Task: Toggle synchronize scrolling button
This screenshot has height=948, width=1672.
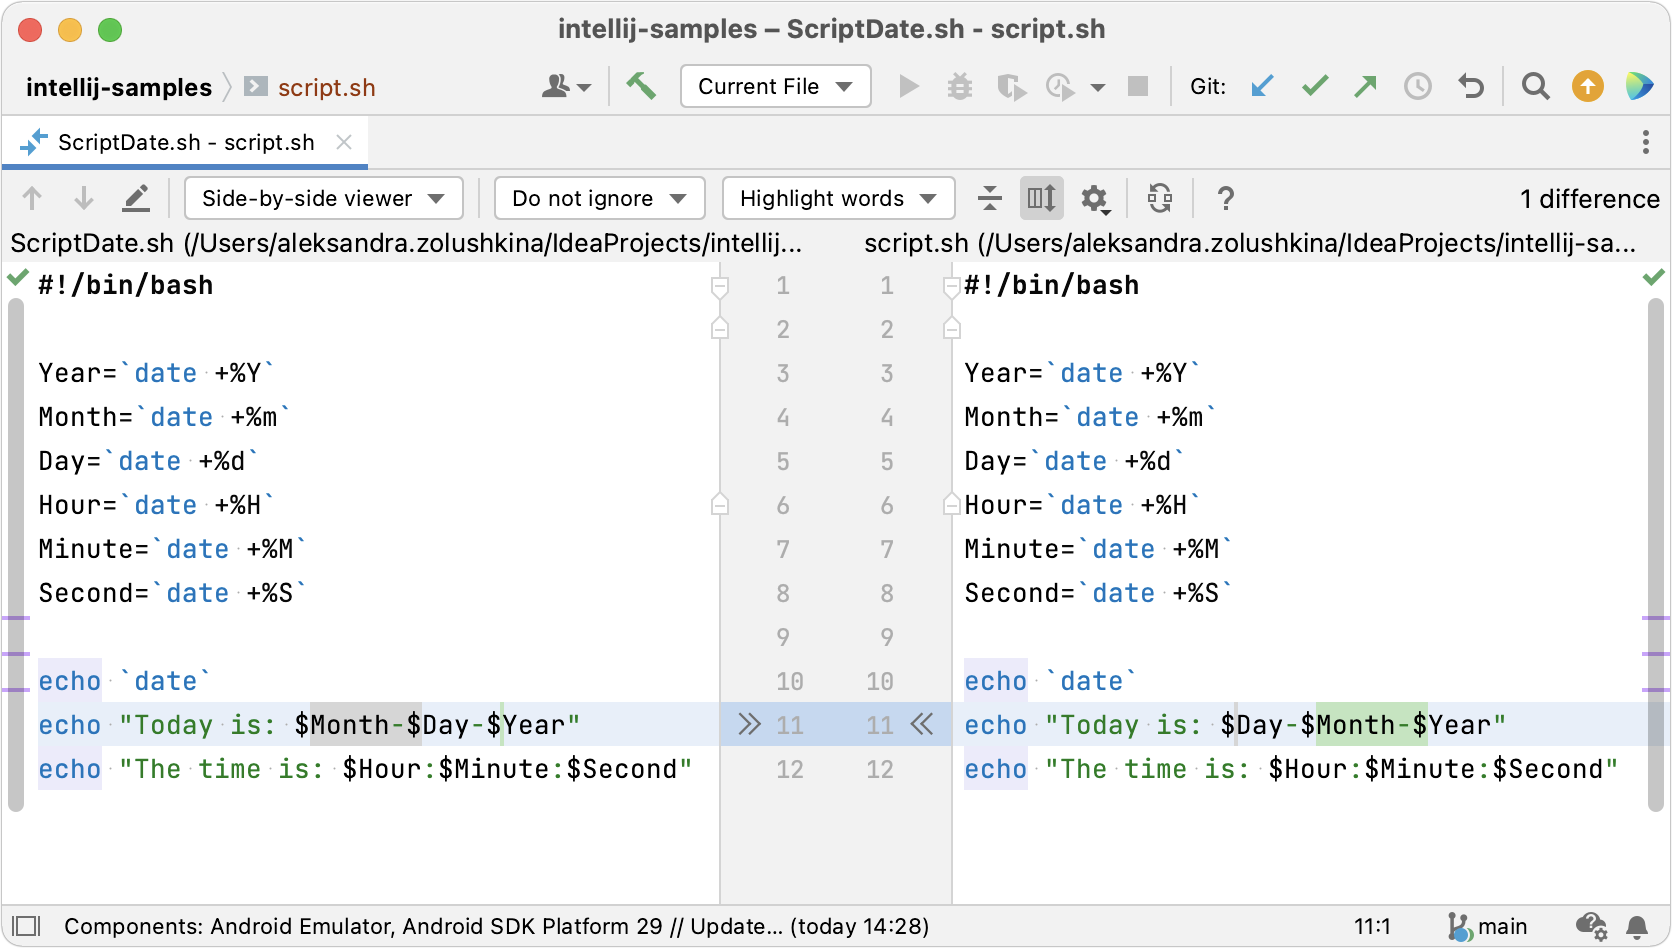Action: tap(1042, 198)
